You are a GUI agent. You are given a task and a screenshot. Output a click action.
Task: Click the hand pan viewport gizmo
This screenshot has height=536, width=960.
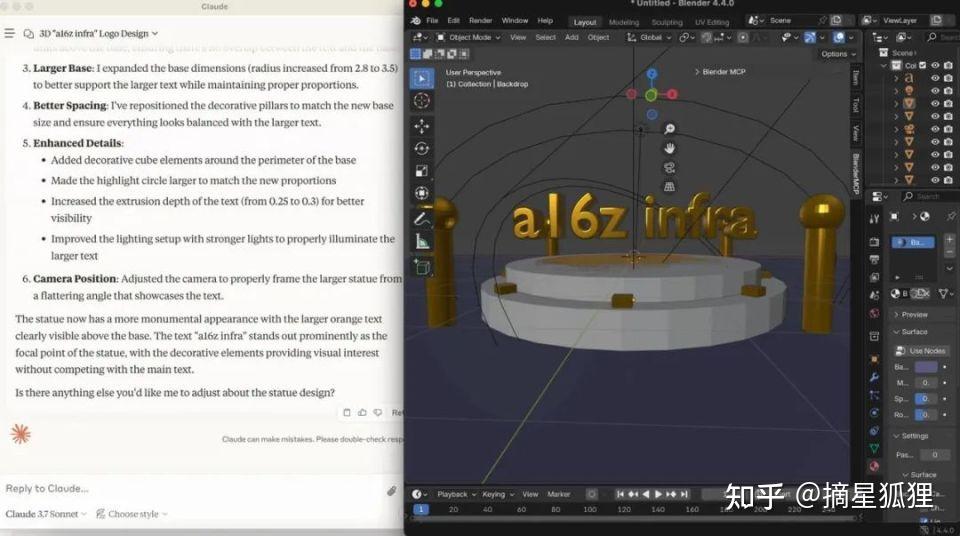pyautogui.click(x=669, y=148)
